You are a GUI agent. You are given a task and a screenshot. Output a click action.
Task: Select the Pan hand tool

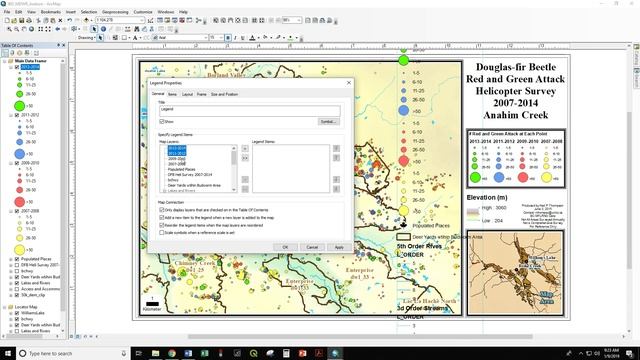(x=24, y=29)
